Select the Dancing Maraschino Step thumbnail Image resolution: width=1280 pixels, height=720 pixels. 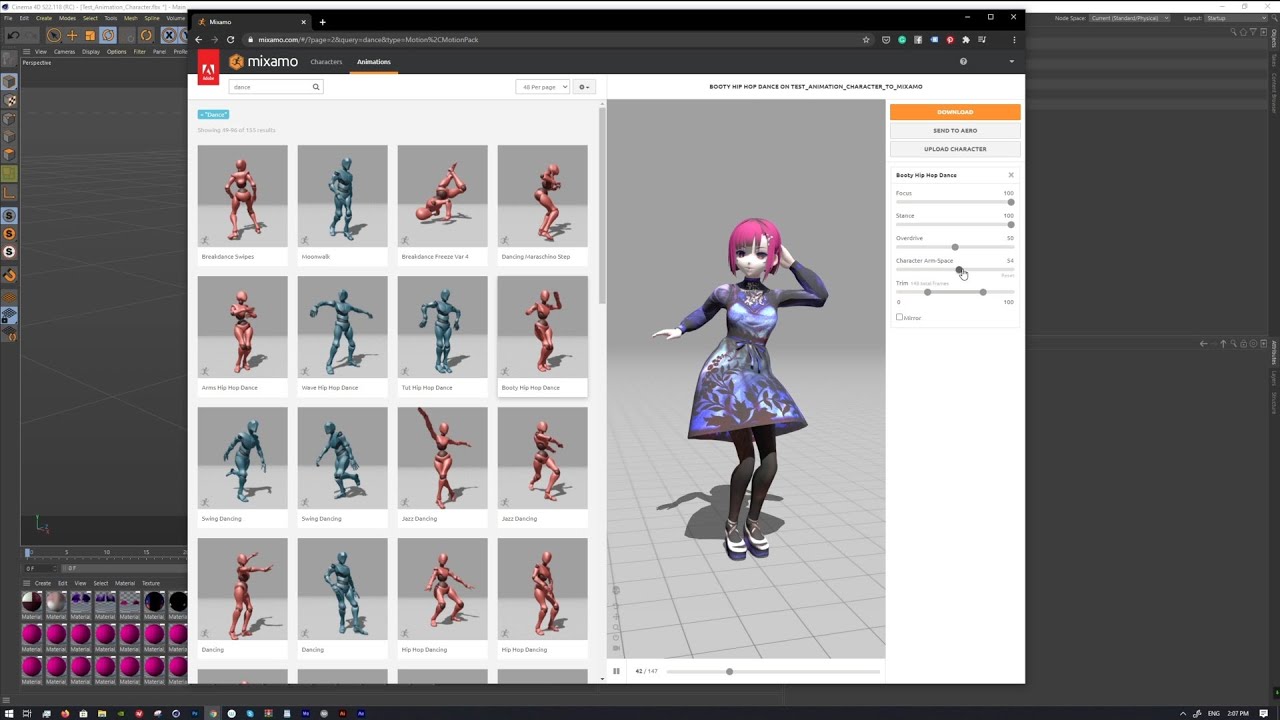point(542,196)
